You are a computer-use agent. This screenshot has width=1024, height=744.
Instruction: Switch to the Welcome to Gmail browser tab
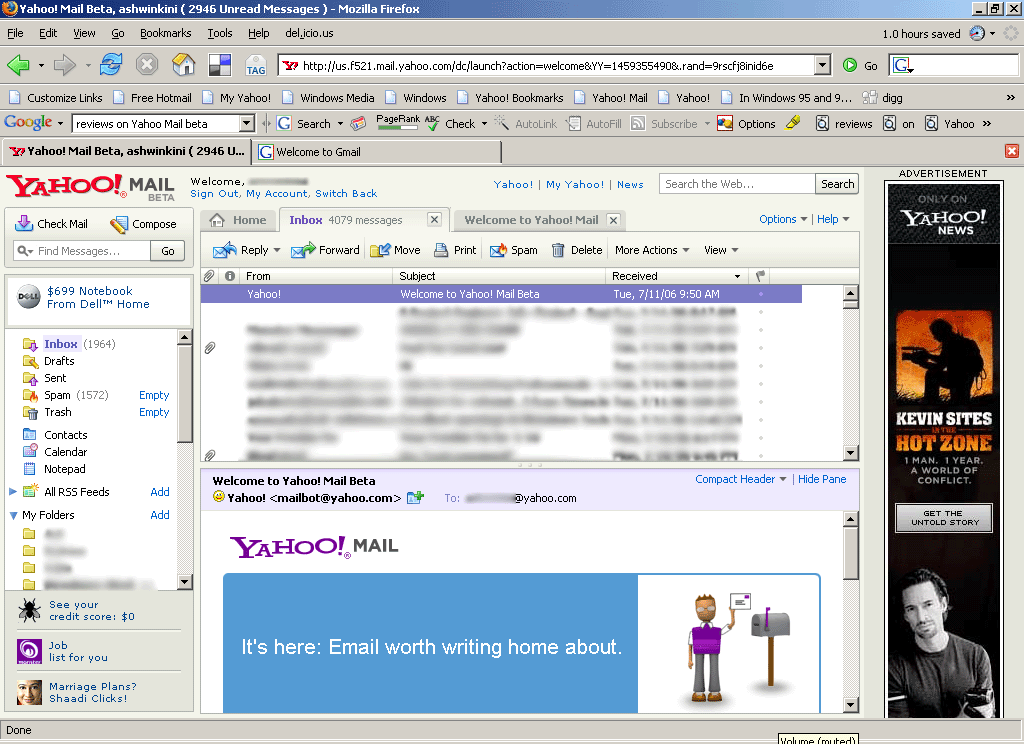[x=376, y=152]
